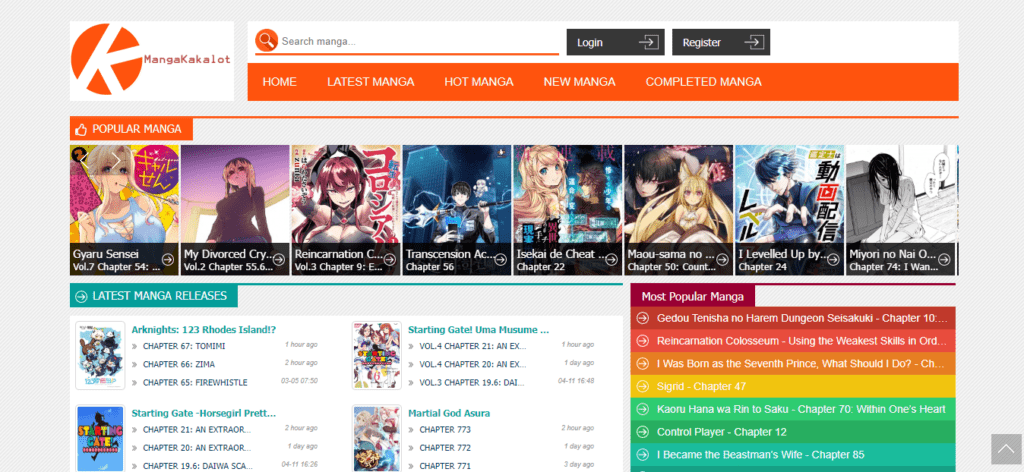This screenshot has width=1024, height=472.
Task: Click the POPULAR MANGA heading tab
Action: [131, 129]
